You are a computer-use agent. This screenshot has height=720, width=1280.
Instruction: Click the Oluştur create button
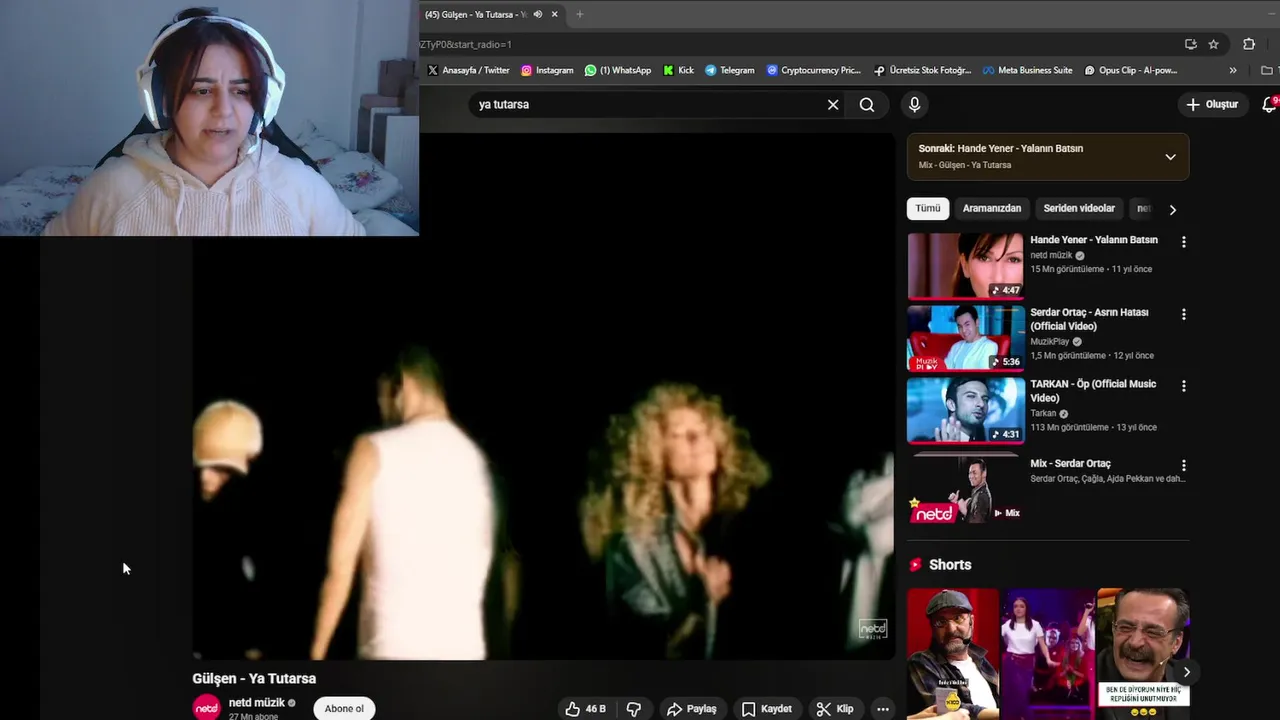tap(1212, 104)
